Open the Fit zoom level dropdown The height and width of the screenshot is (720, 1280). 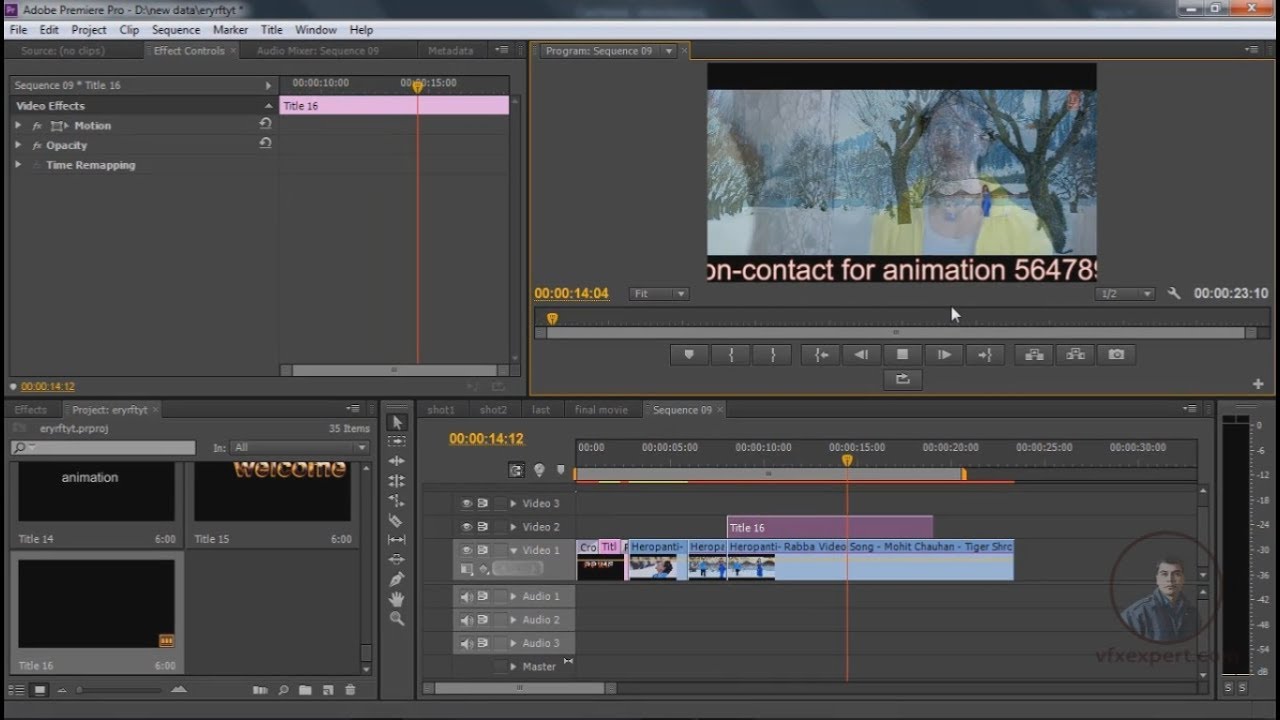tap(659, 294)
